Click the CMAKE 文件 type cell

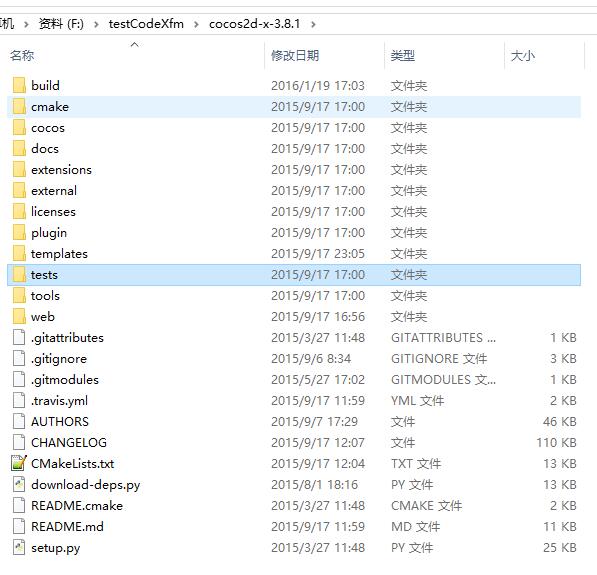[426, 506]
